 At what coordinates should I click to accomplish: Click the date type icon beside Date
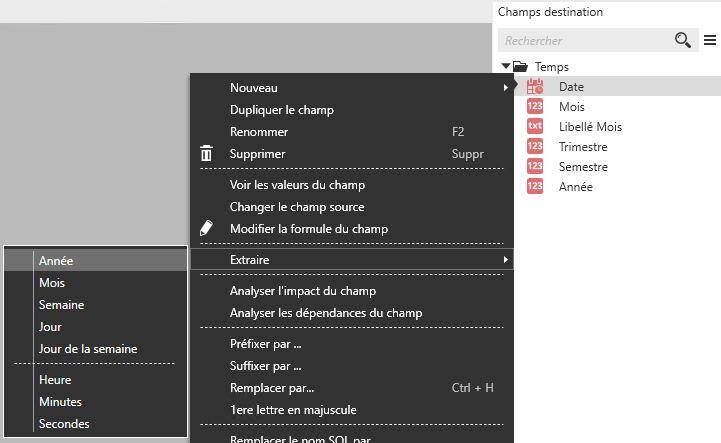click(x=535, y=87)
